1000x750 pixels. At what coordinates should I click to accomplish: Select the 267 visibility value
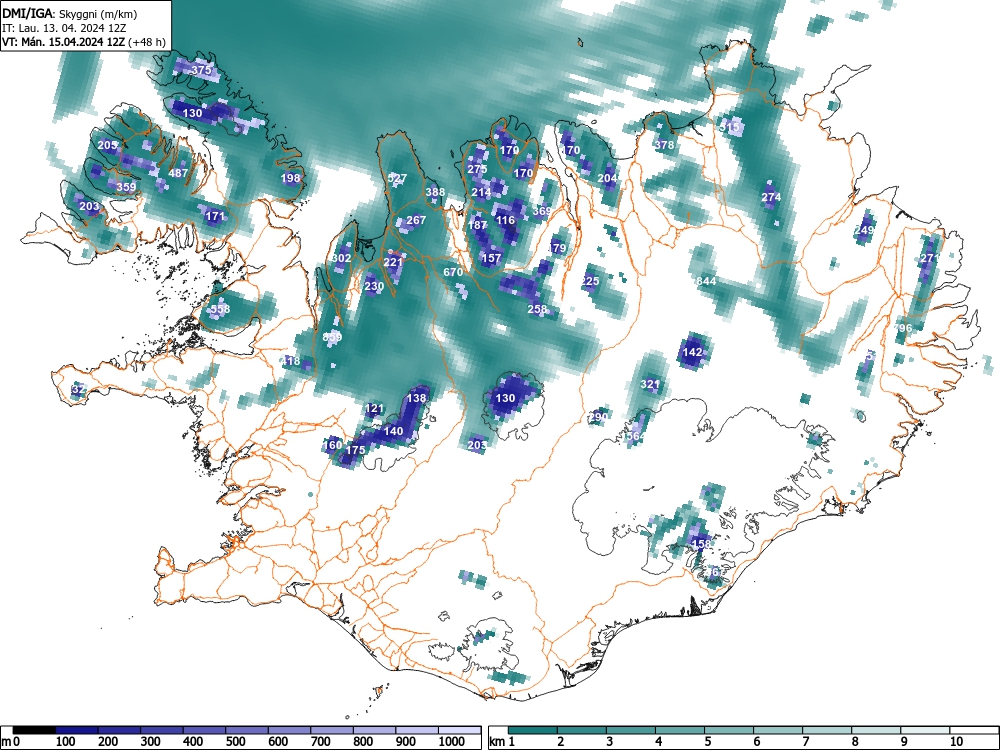(x=416, y=220)
